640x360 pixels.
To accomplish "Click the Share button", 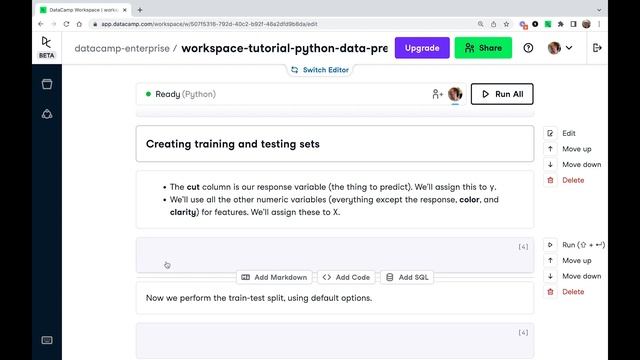I will point(483,48).
